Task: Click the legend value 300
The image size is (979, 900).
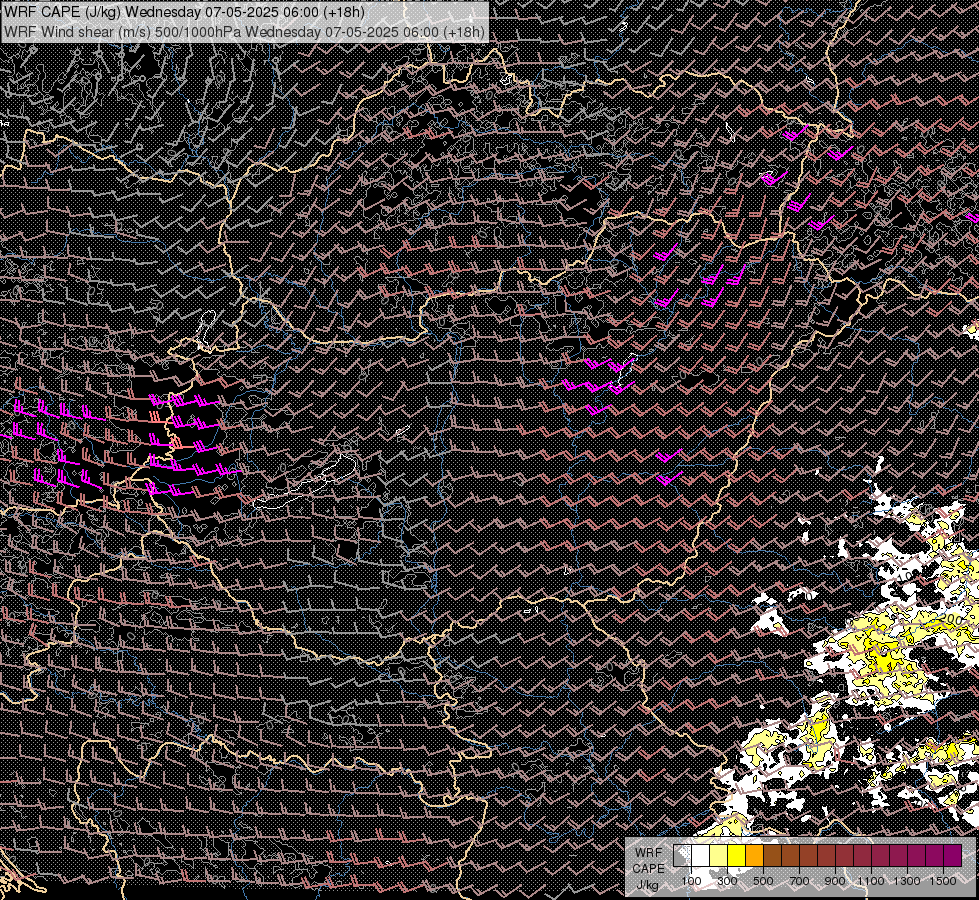Action: (x=727, y=881)
